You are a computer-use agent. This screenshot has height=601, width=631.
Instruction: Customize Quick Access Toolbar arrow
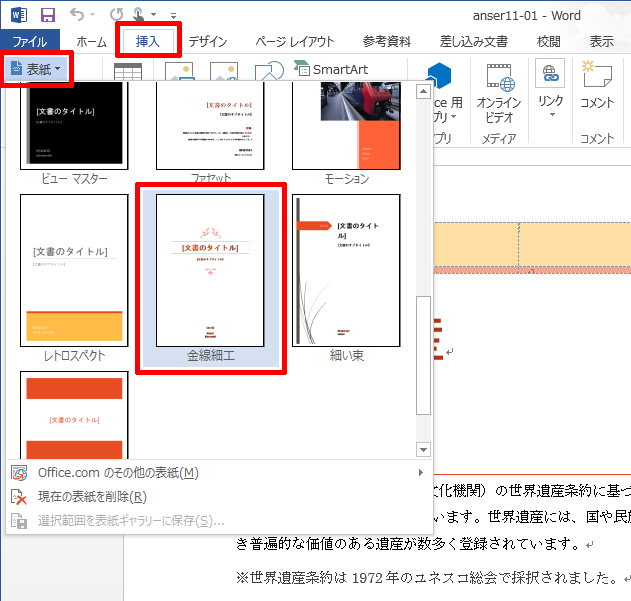coord(173,16)
